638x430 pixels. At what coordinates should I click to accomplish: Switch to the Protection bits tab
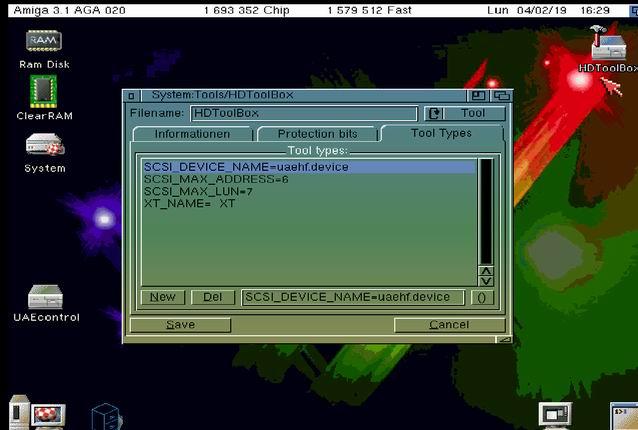point(317,134)
